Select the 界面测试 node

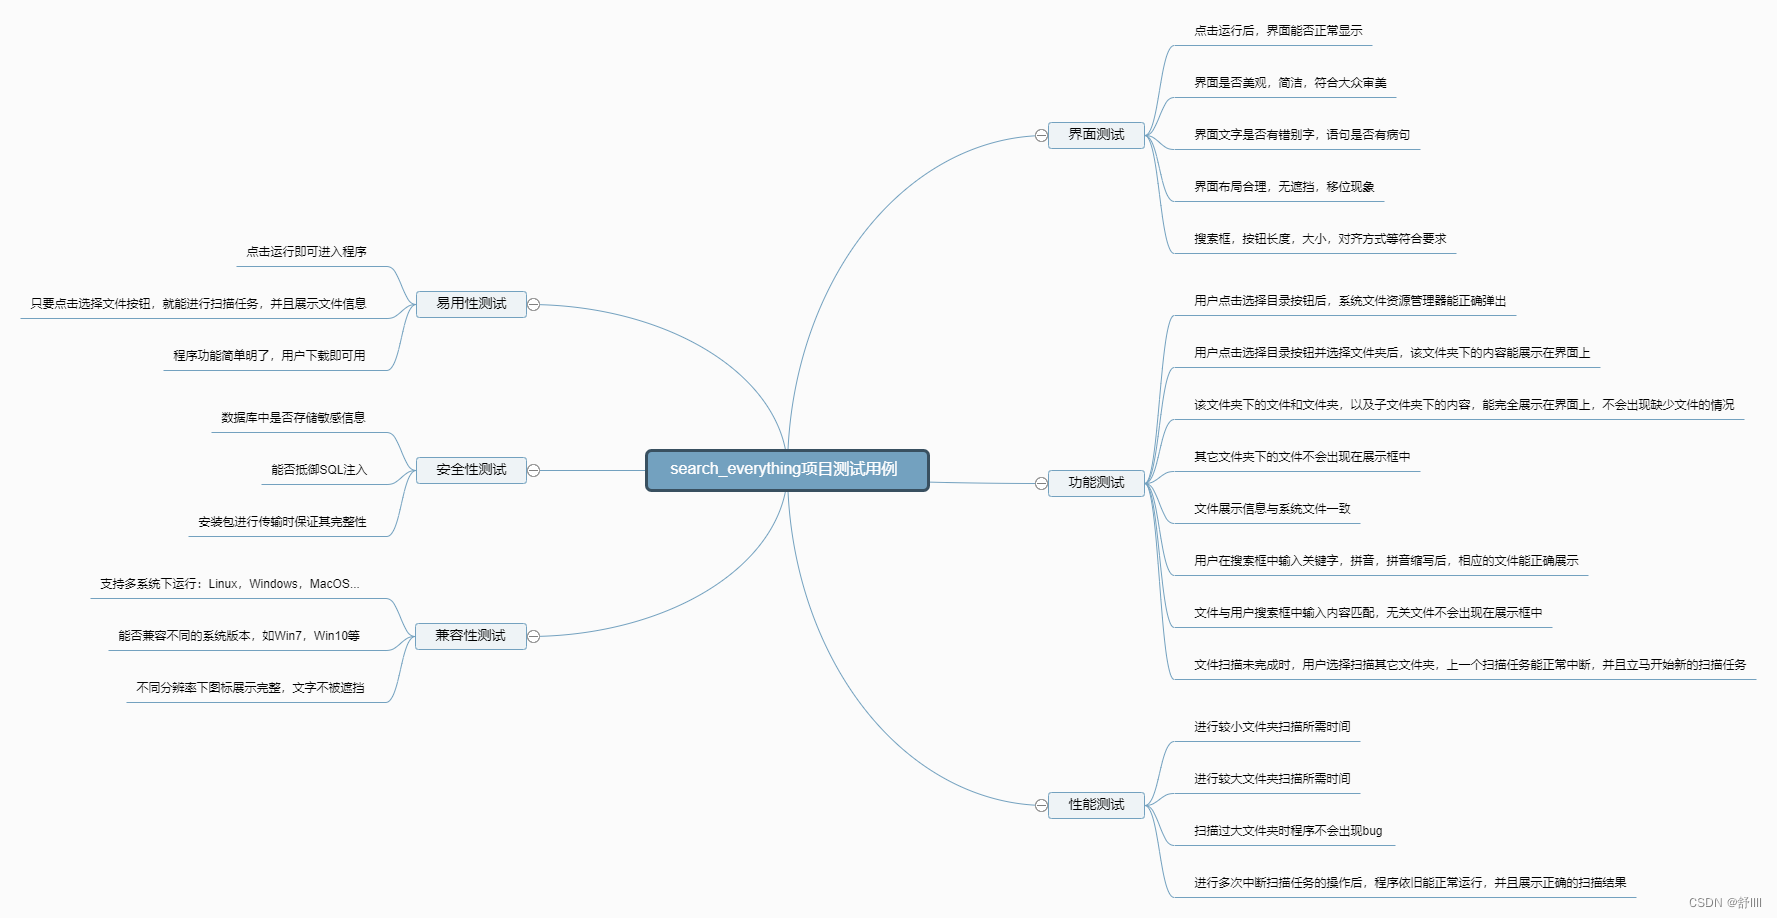1096,135
